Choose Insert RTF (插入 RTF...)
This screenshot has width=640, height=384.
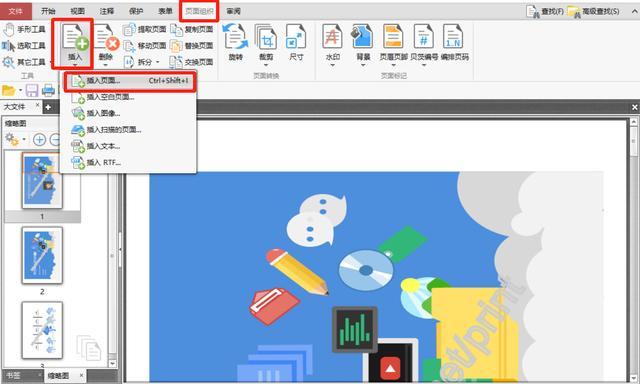[x=129, y=162]
